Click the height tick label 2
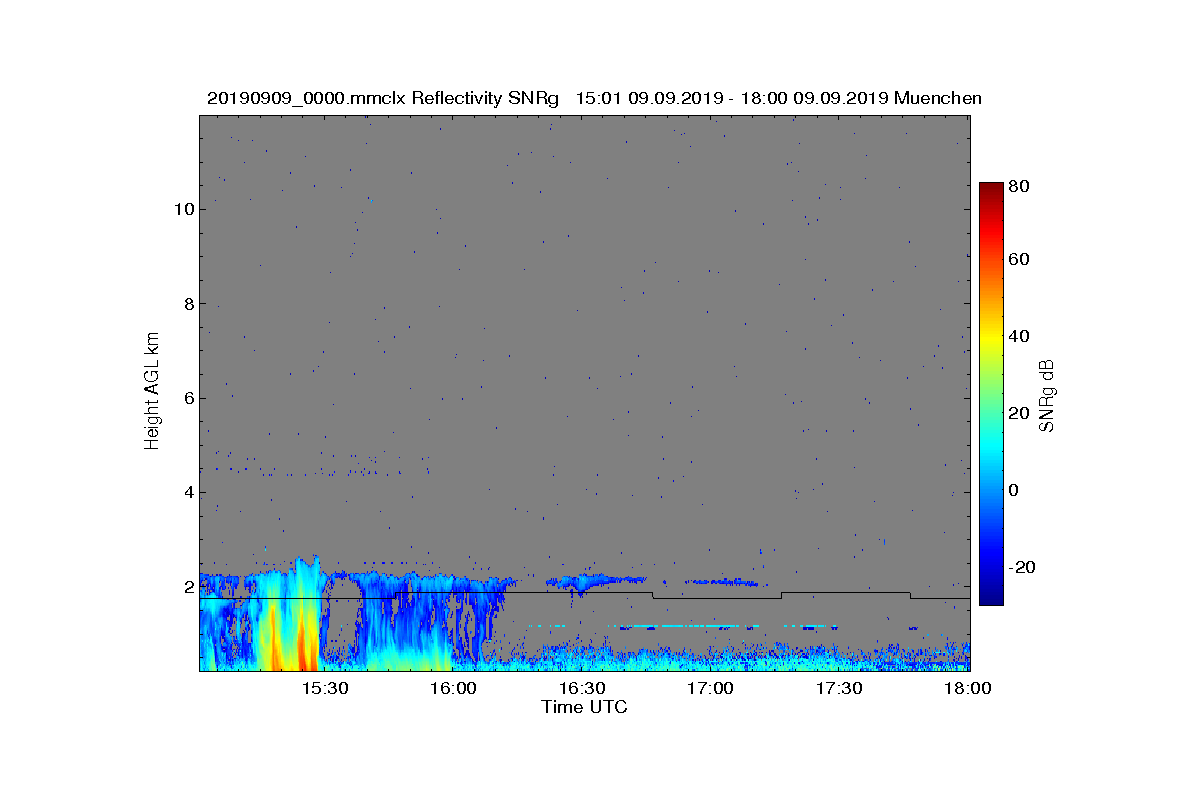 (188, 587)
